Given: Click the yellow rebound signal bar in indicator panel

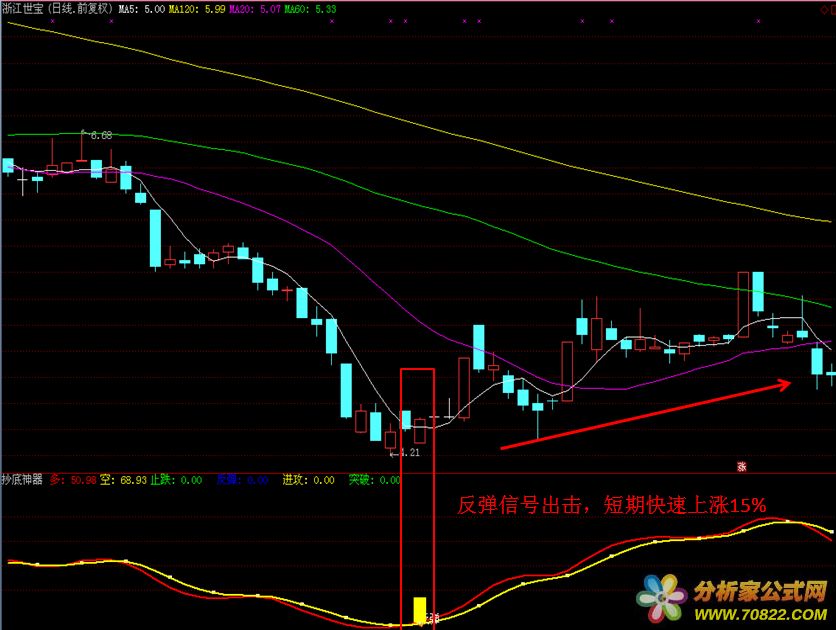Looking at the screenshot, I should (x=420, y=610).
